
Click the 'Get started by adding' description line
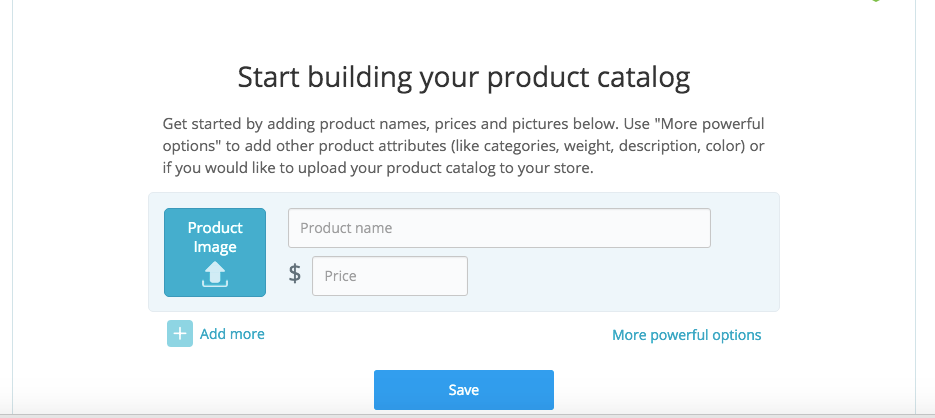(x=463, y=125)
